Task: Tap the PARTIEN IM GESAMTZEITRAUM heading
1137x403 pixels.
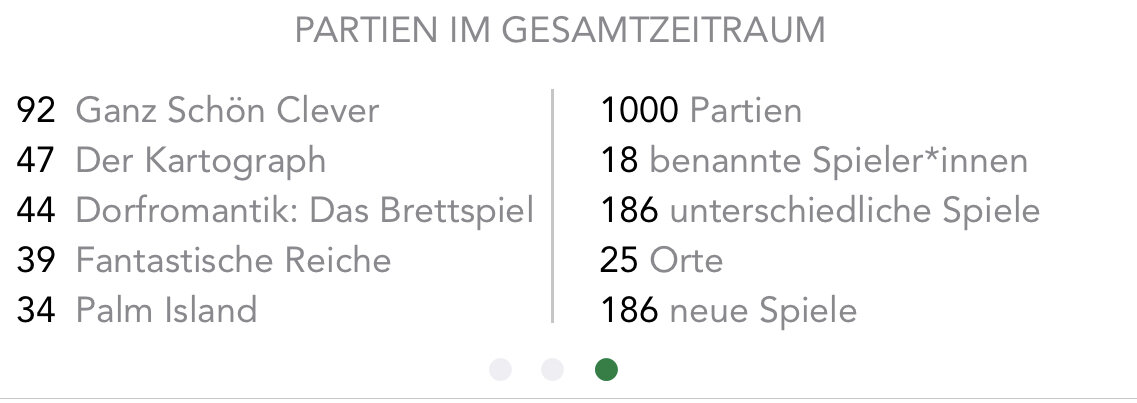Action: click(x=560, y=31)
